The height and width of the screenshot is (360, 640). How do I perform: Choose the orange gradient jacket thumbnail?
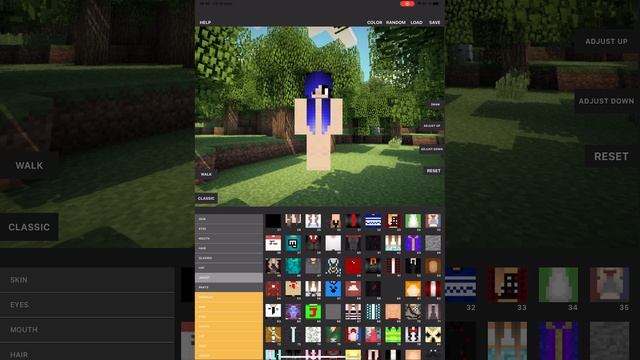pos(413,289)
